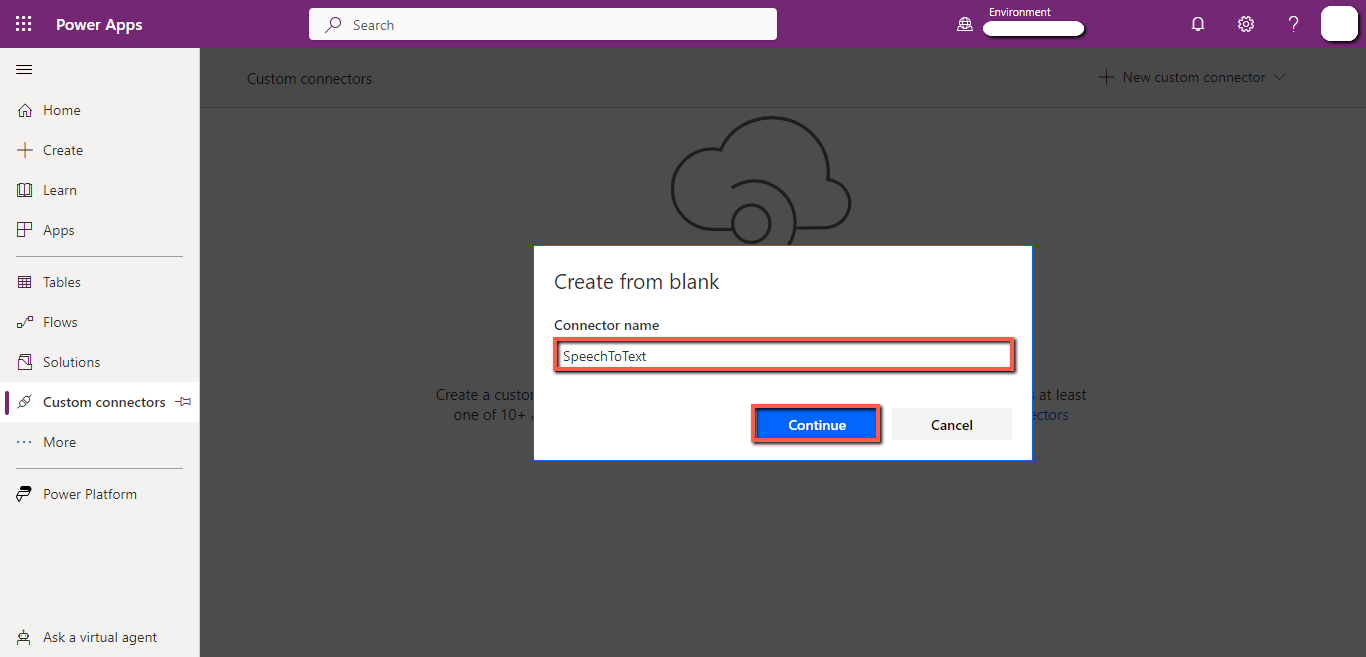This screenshot has height=657, width=1366.
Task: Open Tables in the navigation
Action: (62, 282)
